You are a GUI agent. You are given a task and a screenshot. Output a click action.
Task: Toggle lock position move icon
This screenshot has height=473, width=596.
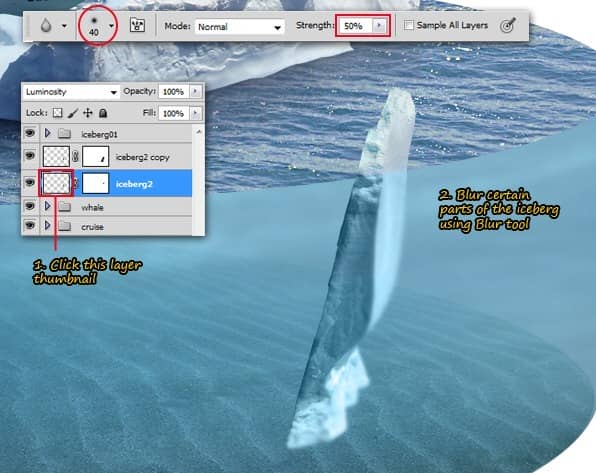click(88, 113)
